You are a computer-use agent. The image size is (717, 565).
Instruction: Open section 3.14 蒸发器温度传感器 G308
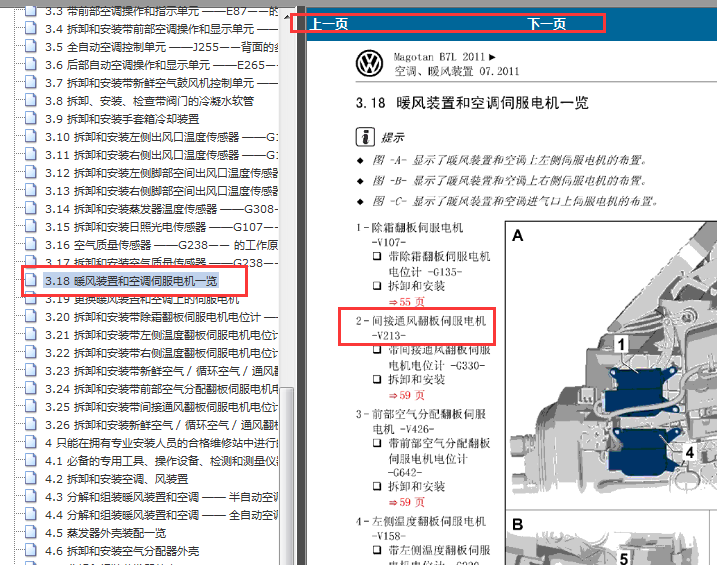click(x=161, y=209)
